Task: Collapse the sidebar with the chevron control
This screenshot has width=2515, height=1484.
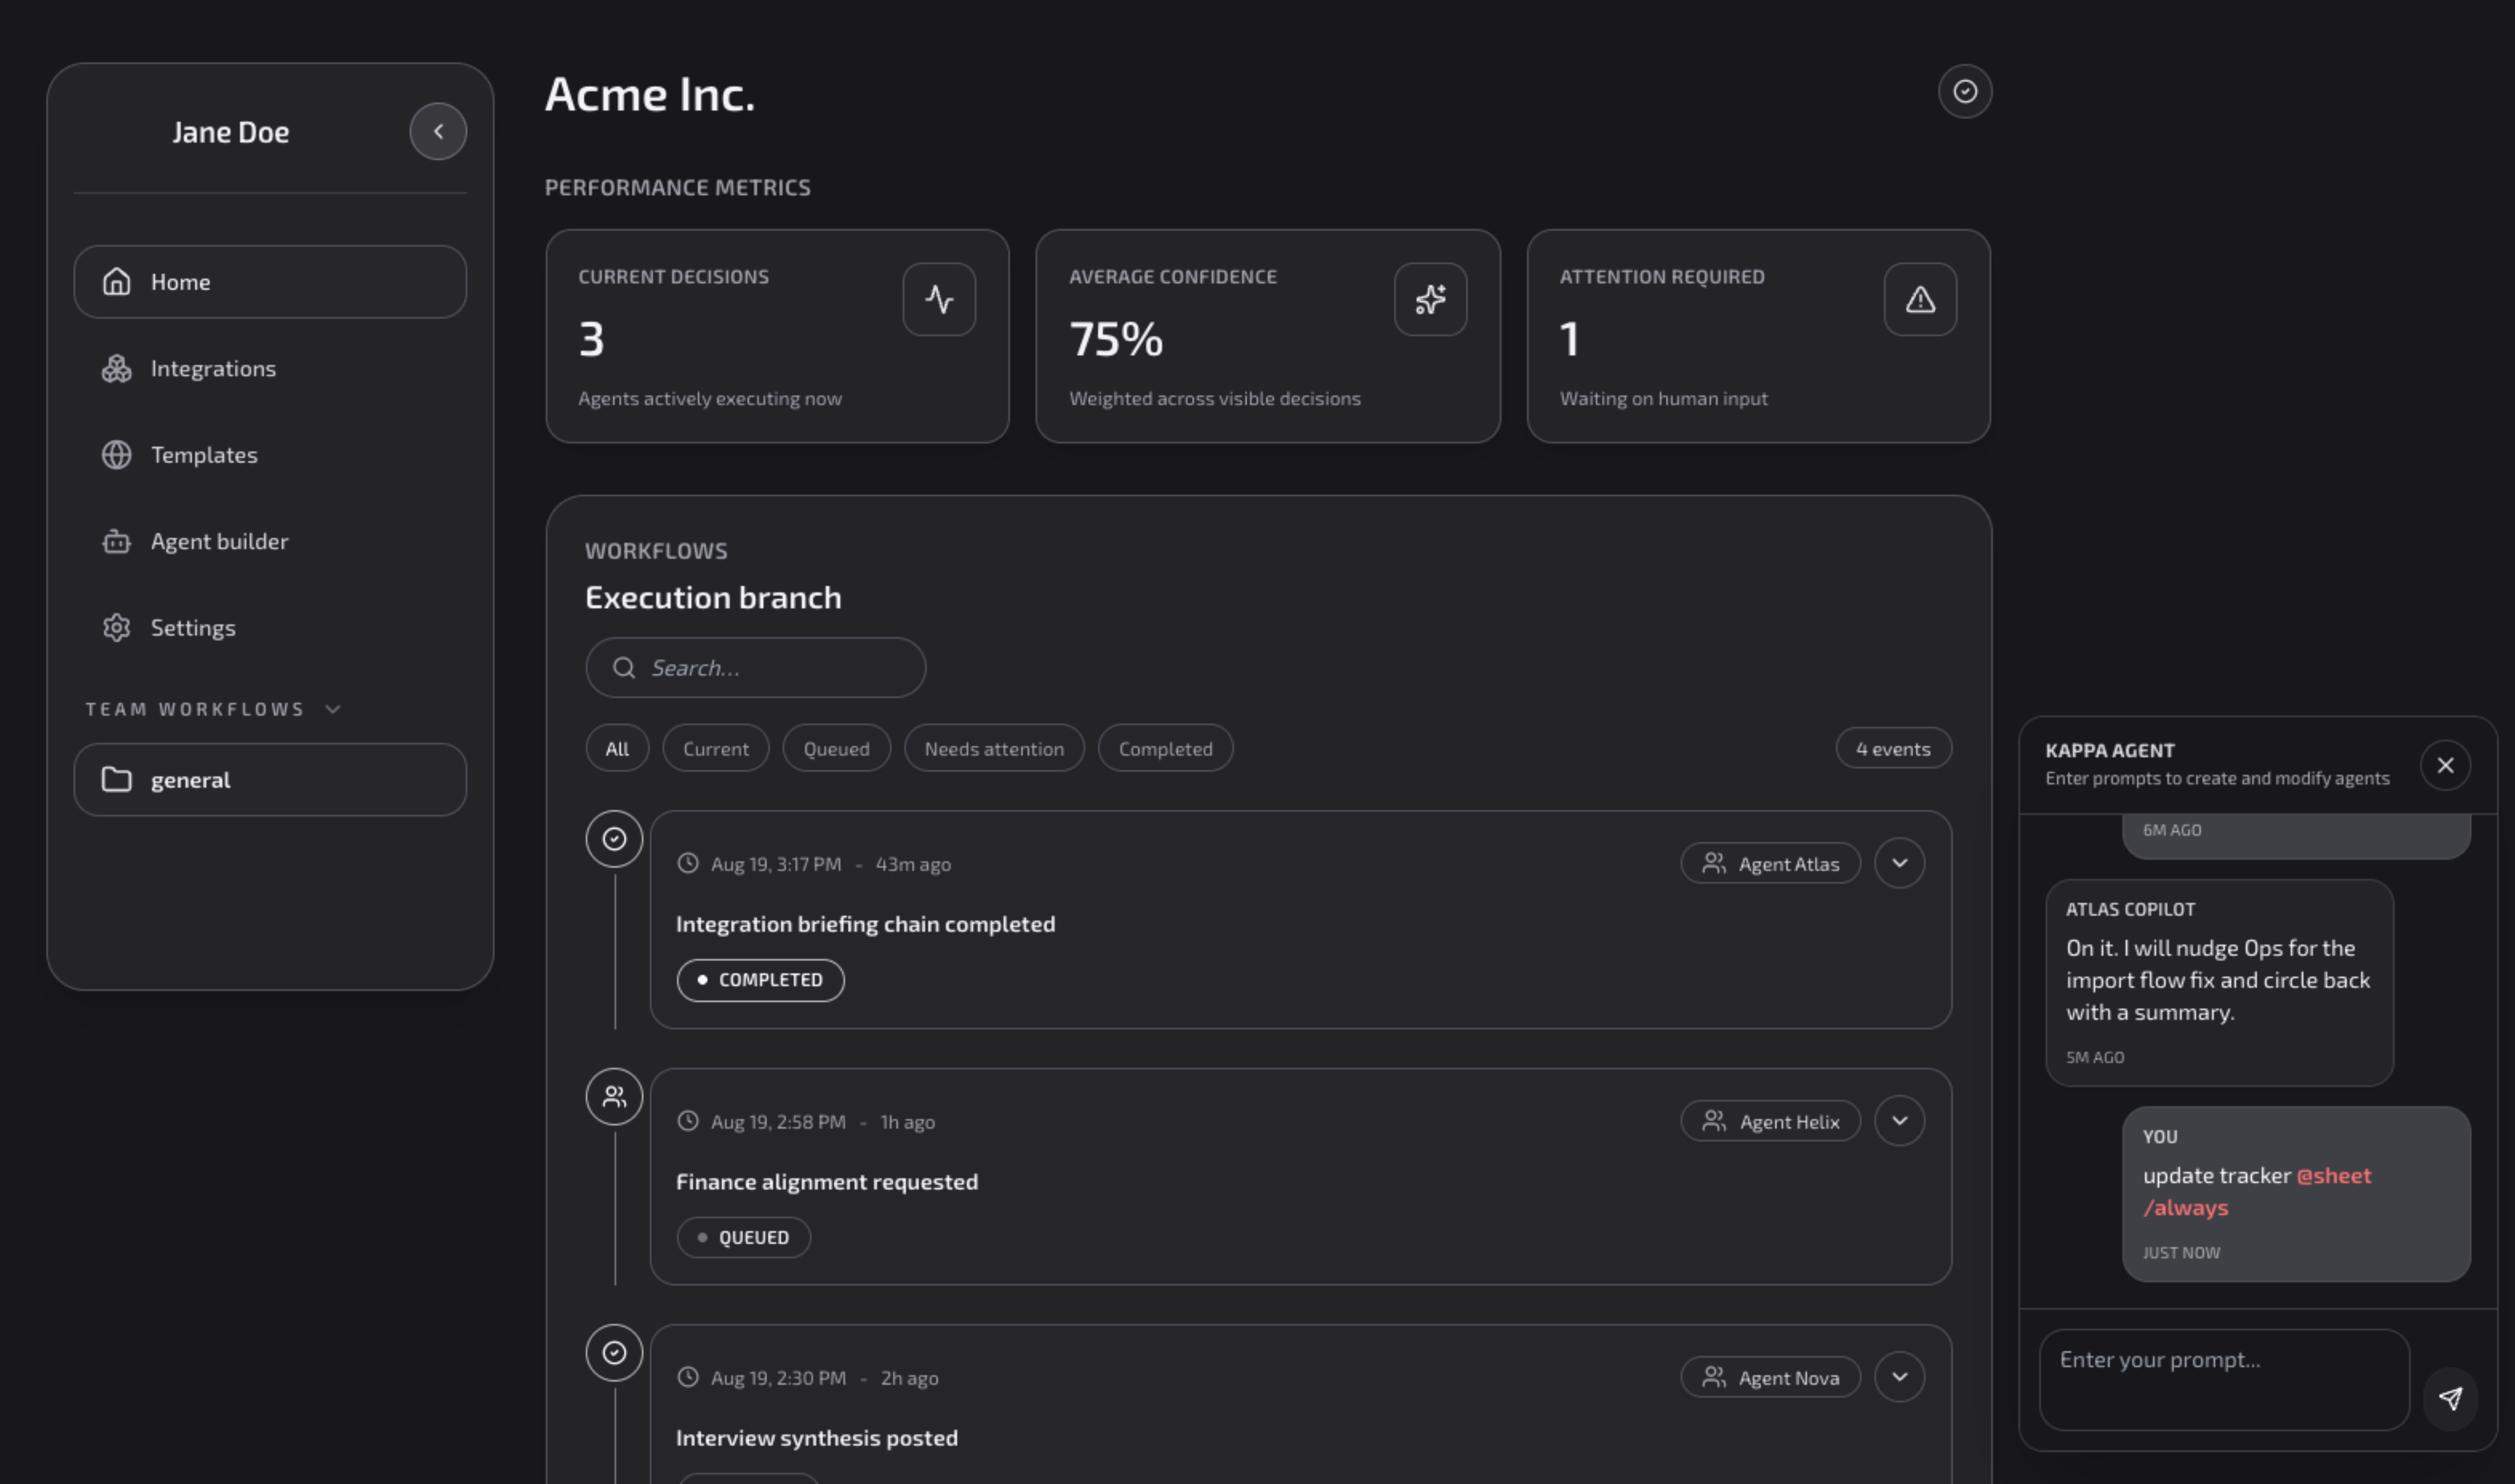Action: point(438,131)
